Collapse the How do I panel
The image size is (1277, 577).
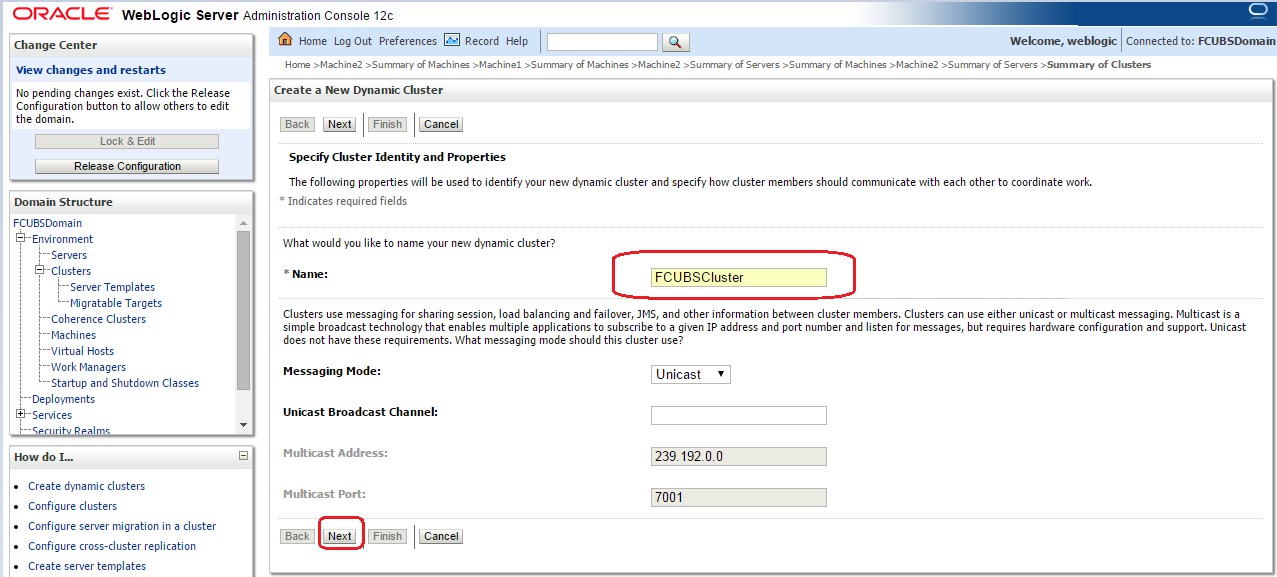(x=243, y=456)
